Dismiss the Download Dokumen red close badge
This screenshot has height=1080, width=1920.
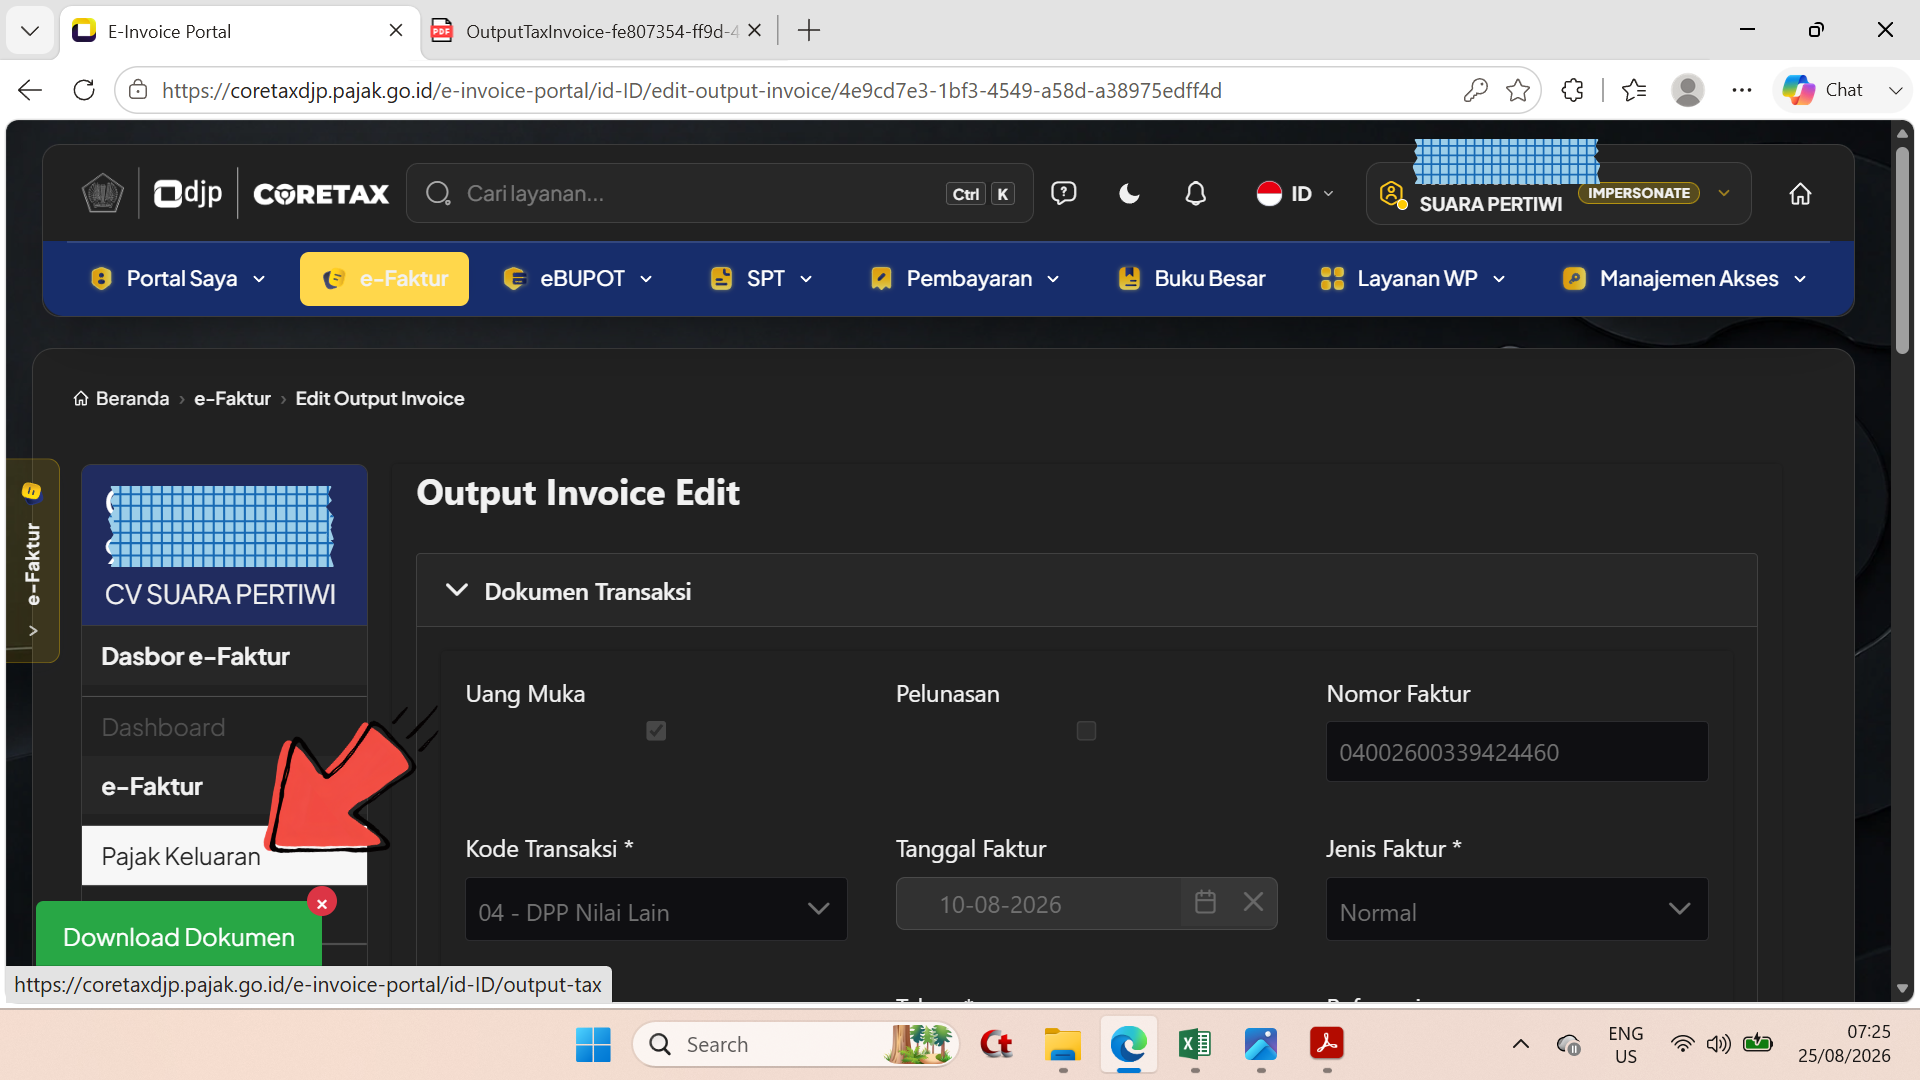[322, 903]
